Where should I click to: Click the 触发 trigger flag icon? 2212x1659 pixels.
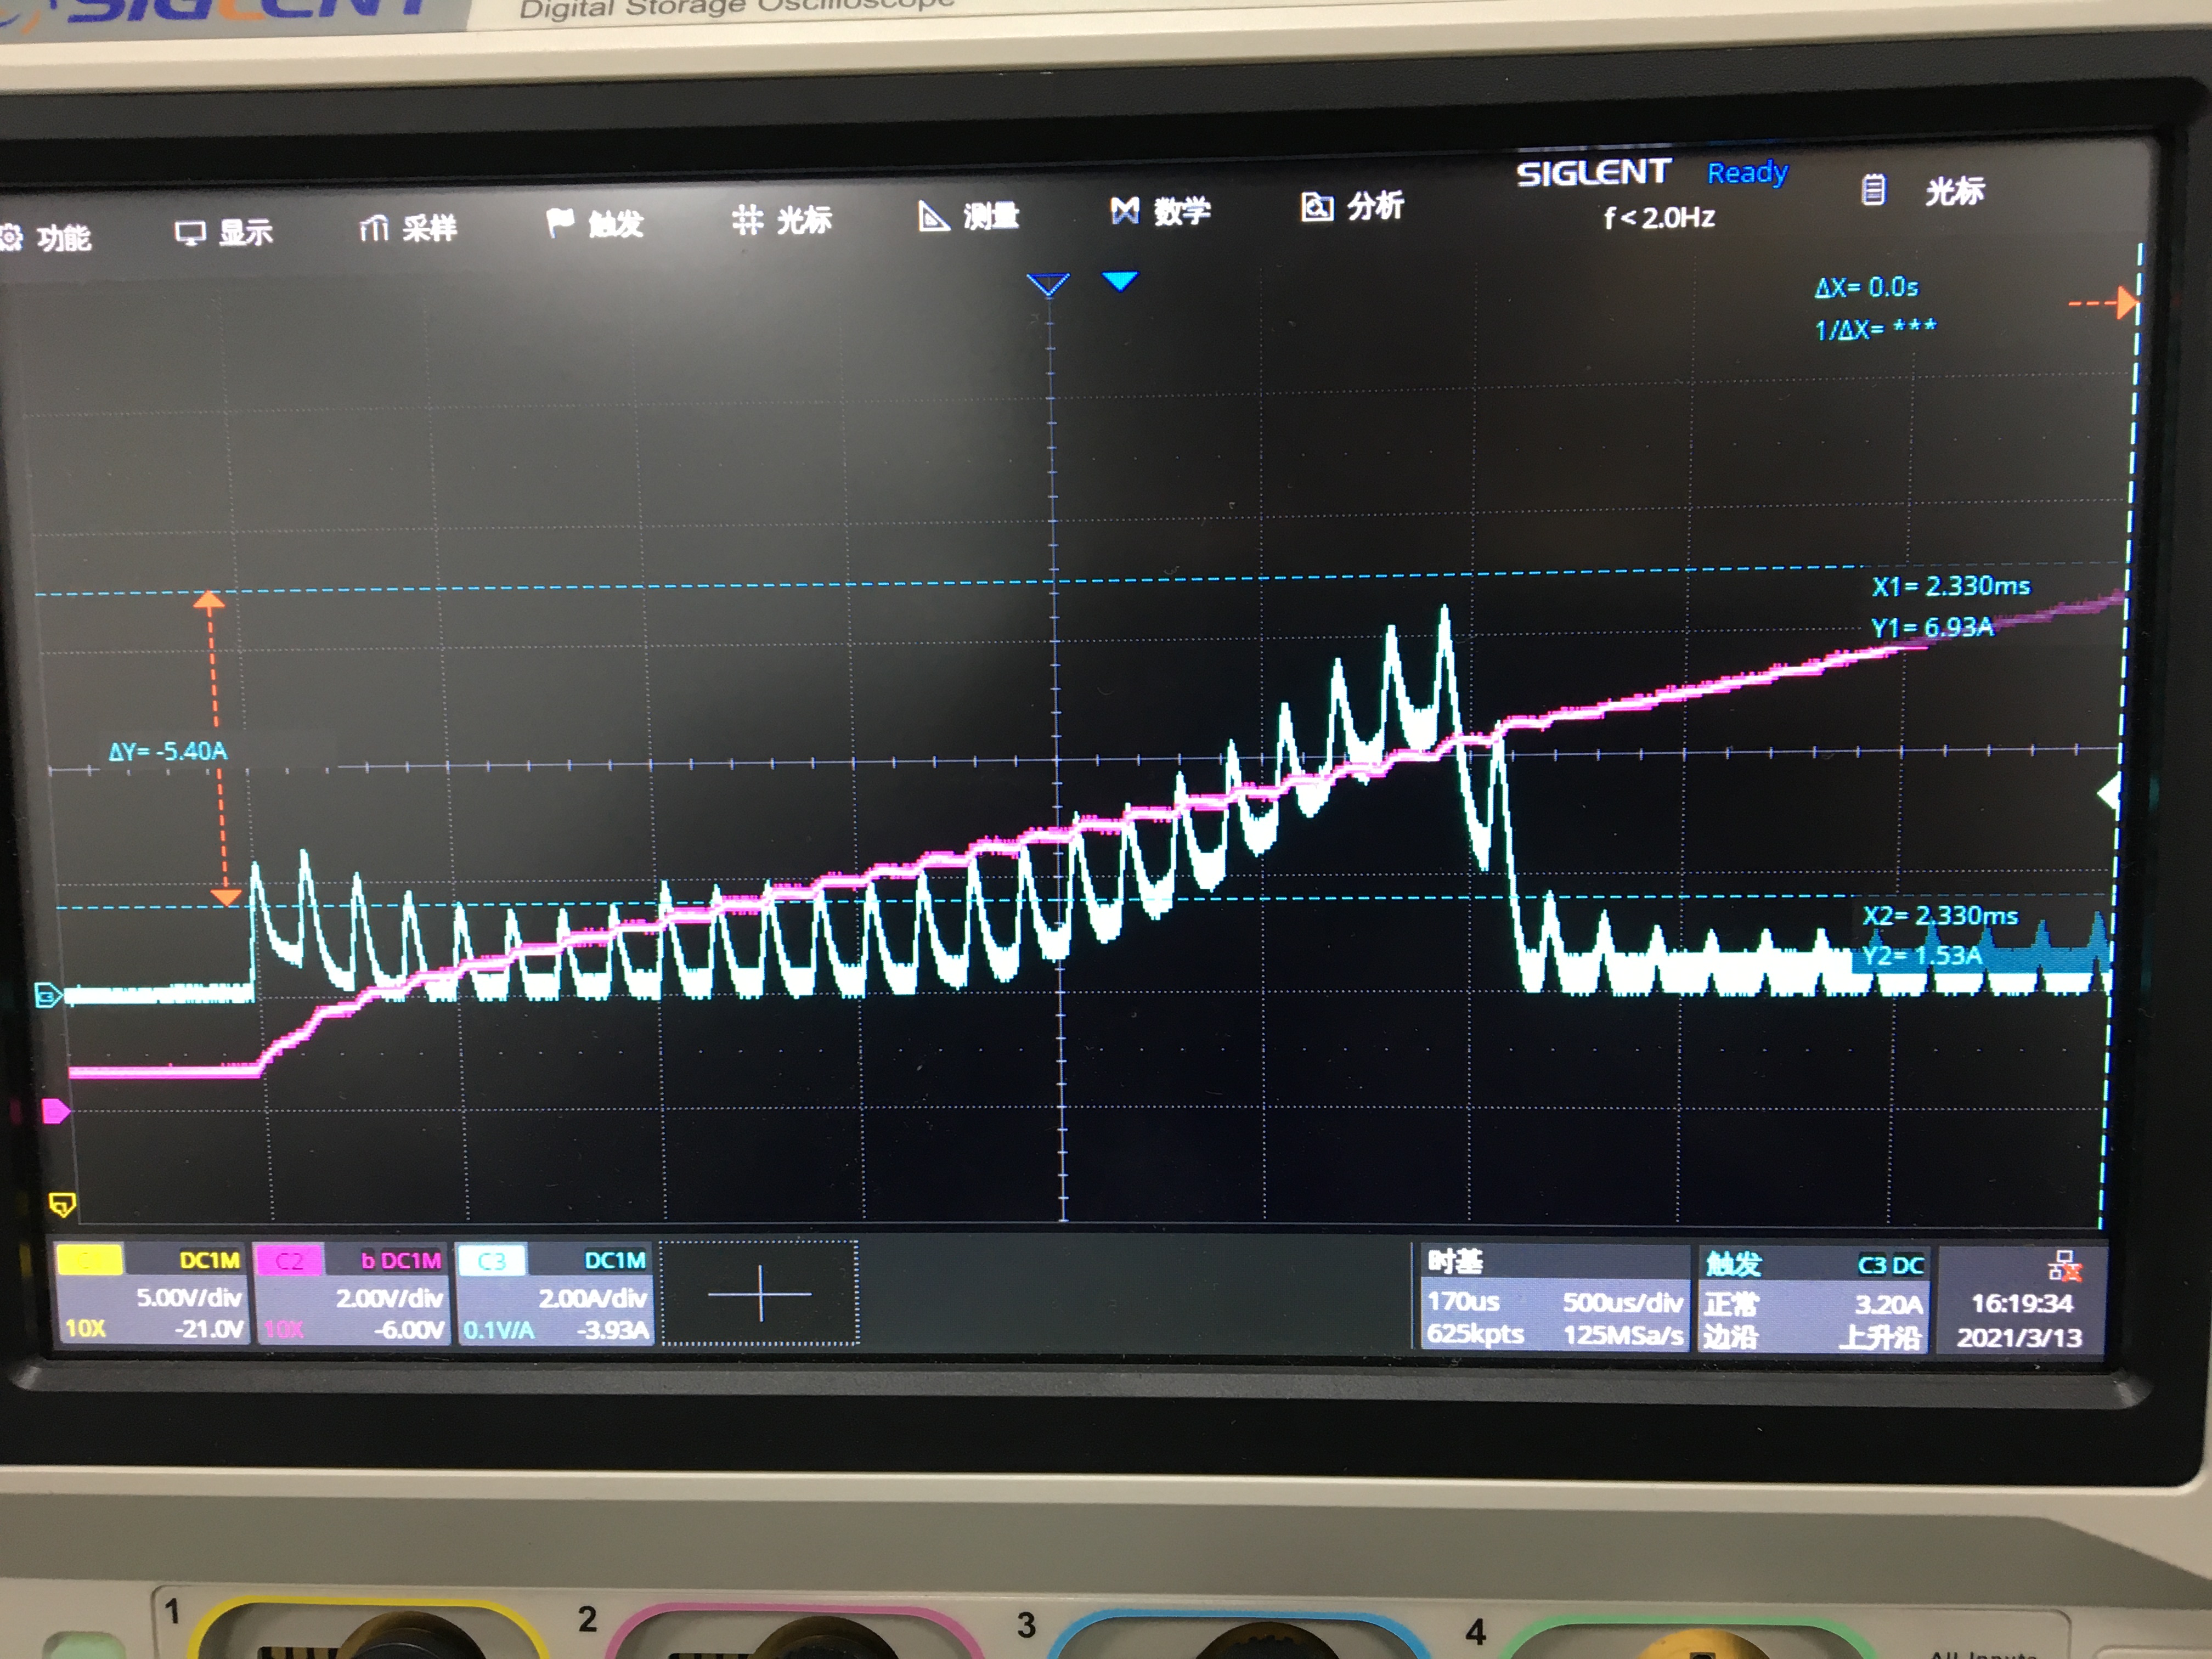click(x=559, y=222)
